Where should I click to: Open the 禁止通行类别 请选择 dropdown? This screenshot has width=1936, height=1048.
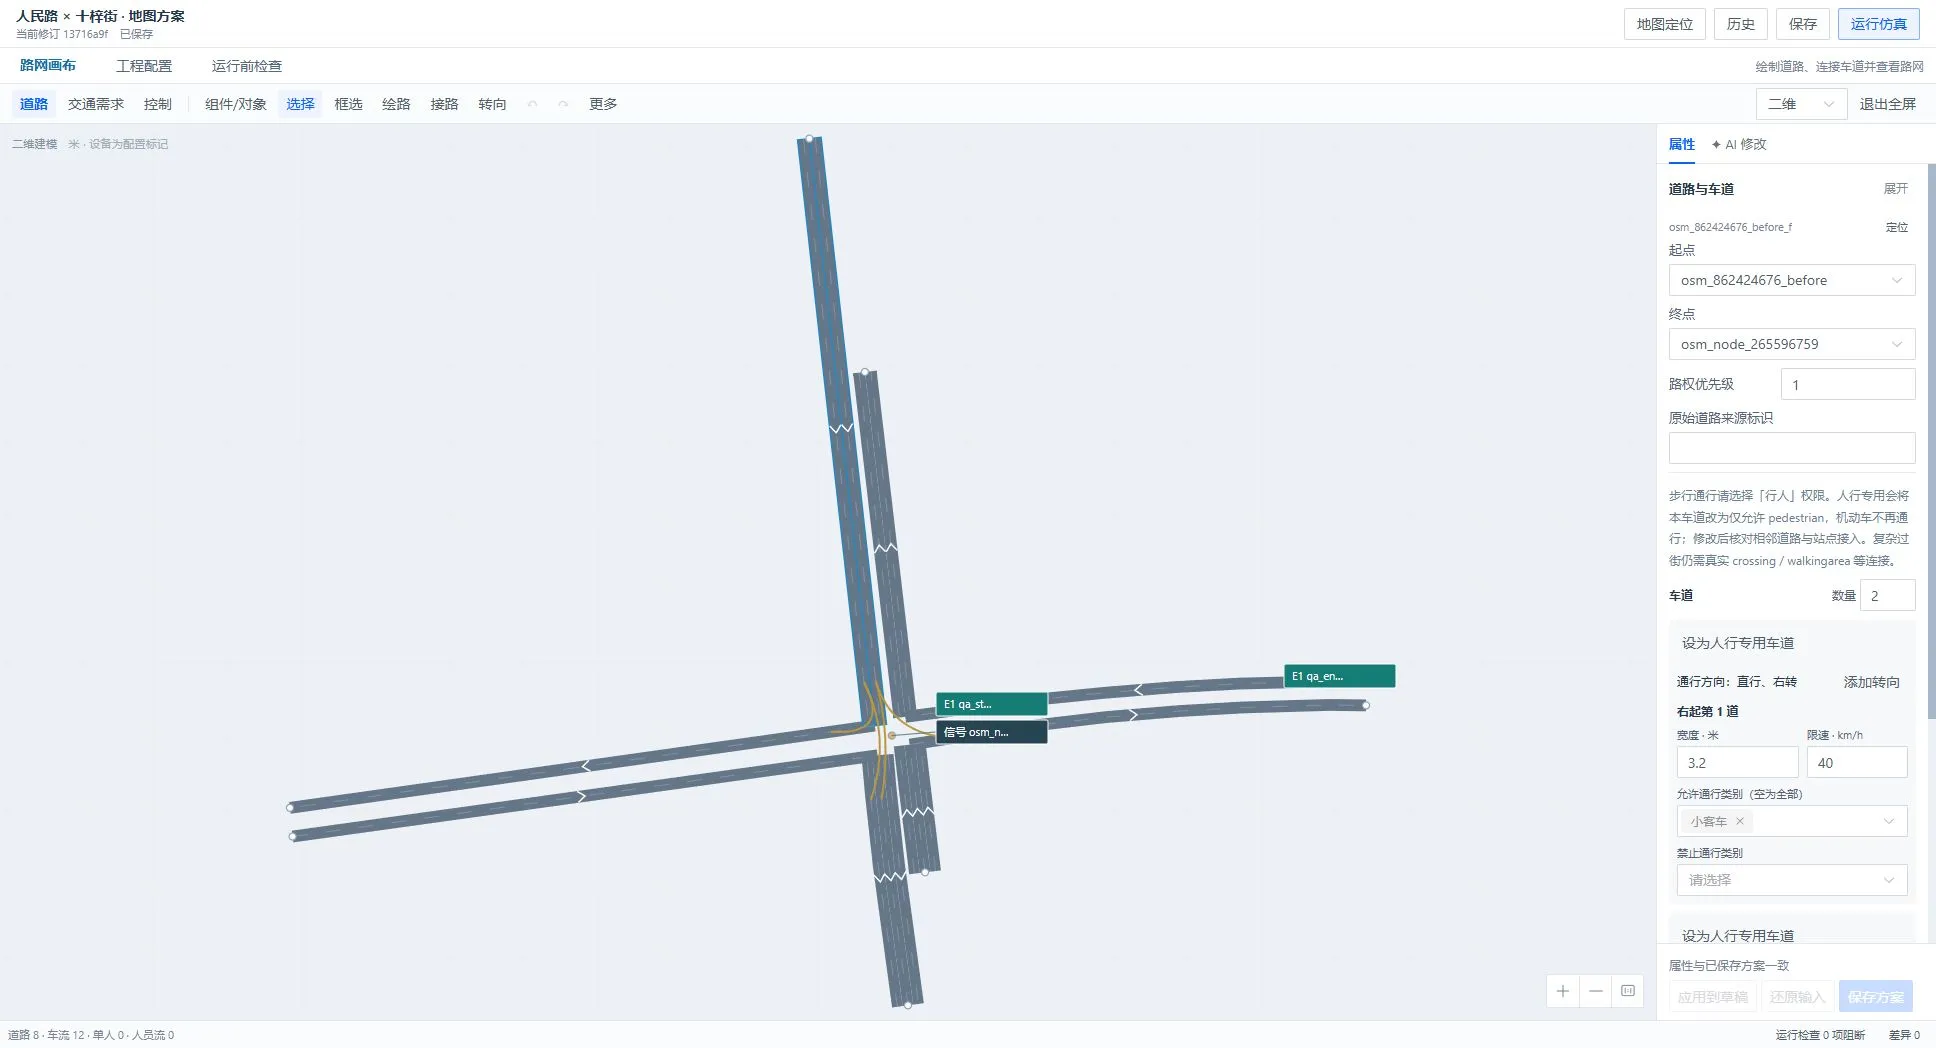1792,880
